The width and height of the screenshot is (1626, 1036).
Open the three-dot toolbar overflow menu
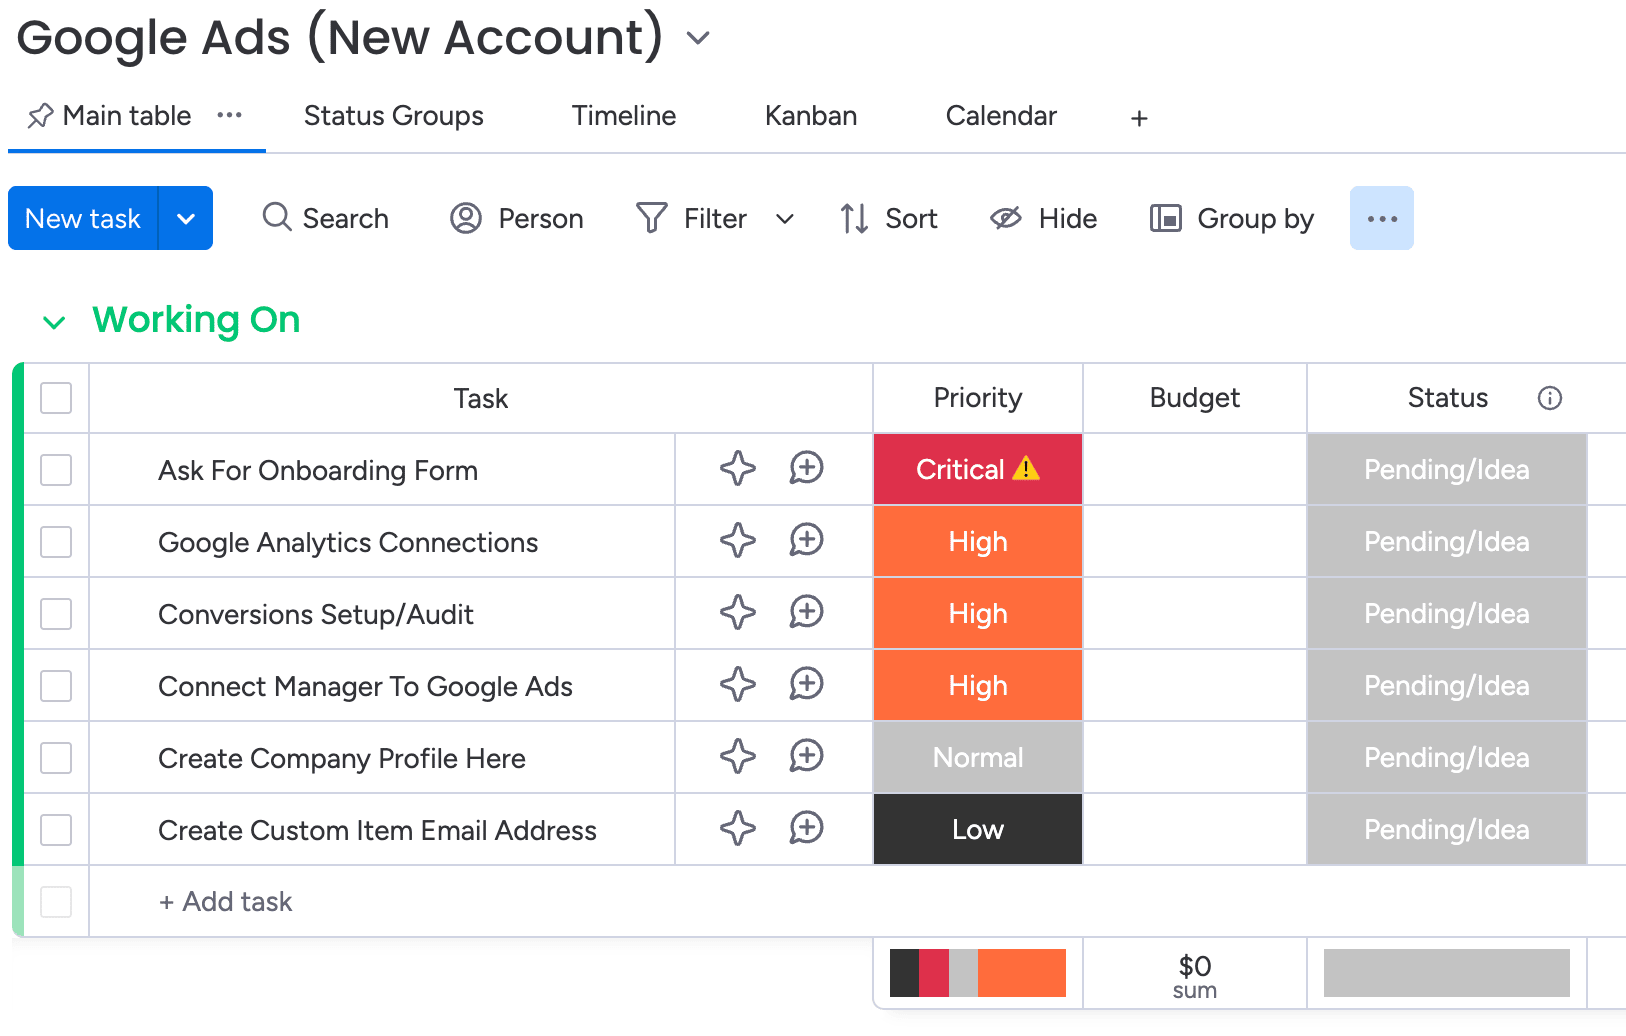[1381, 218]
